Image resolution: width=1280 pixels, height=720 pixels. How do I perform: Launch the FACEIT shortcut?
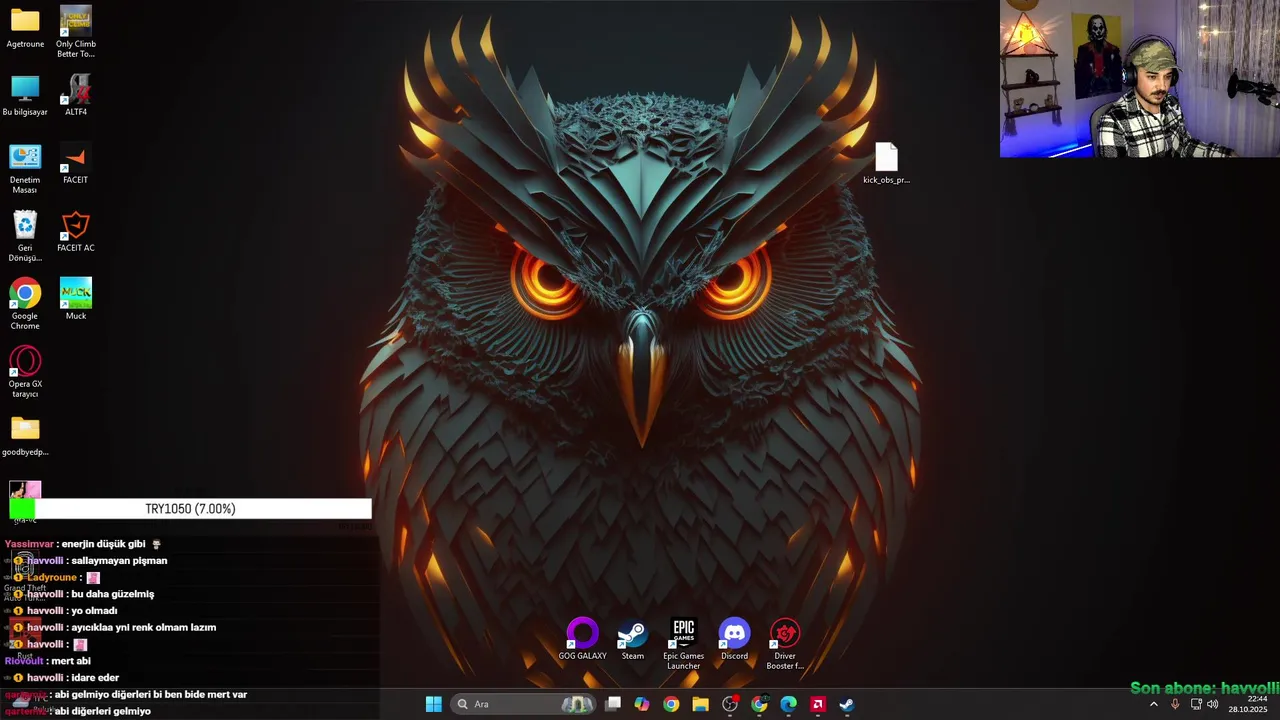(76, 164)
